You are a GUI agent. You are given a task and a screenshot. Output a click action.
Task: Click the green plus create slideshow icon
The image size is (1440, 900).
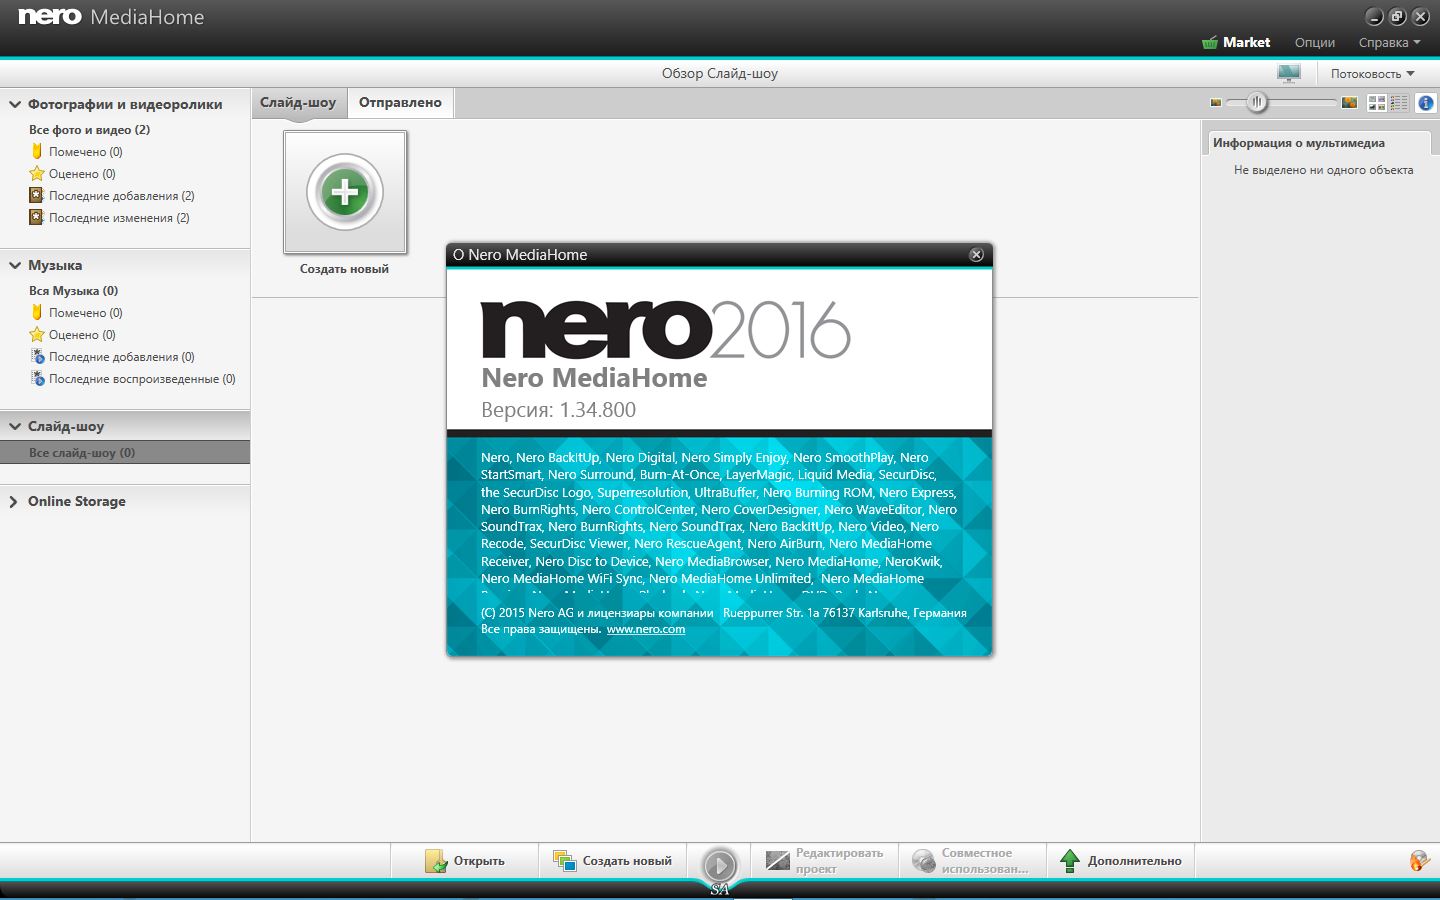coord(344,192)
